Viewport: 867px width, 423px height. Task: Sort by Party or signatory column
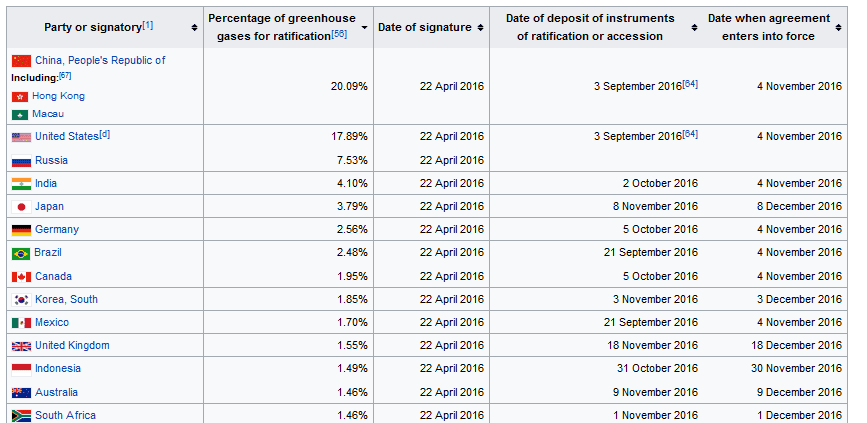click(x=194, y=28)
